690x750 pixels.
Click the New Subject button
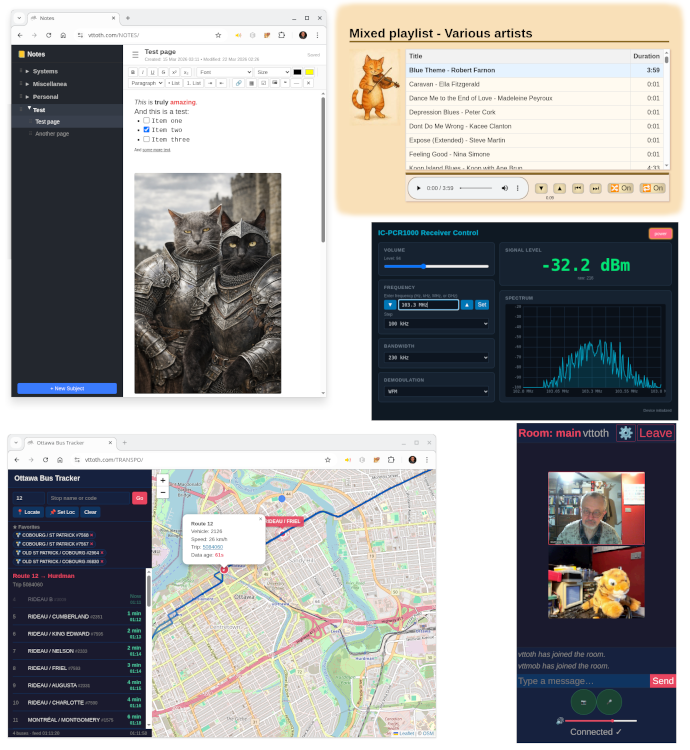[67, 388]
